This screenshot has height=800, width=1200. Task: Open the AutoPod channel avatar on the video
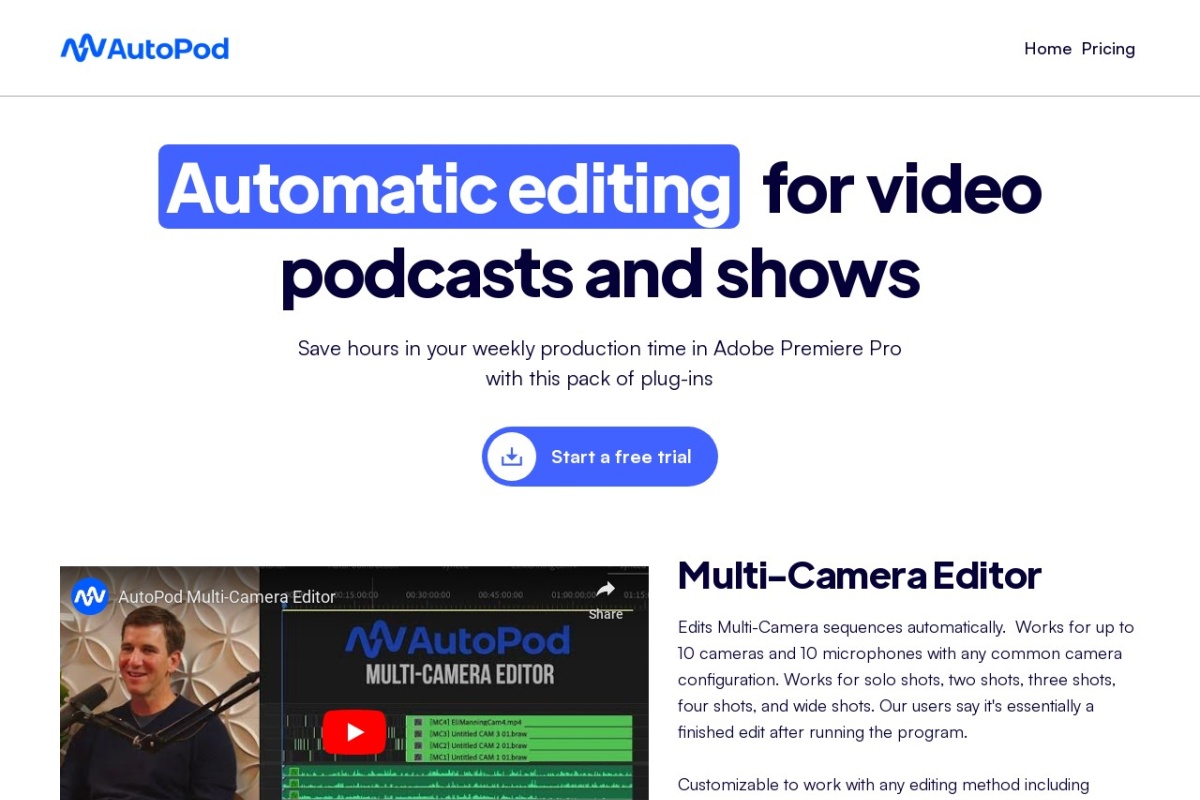(x=90, y=597)
